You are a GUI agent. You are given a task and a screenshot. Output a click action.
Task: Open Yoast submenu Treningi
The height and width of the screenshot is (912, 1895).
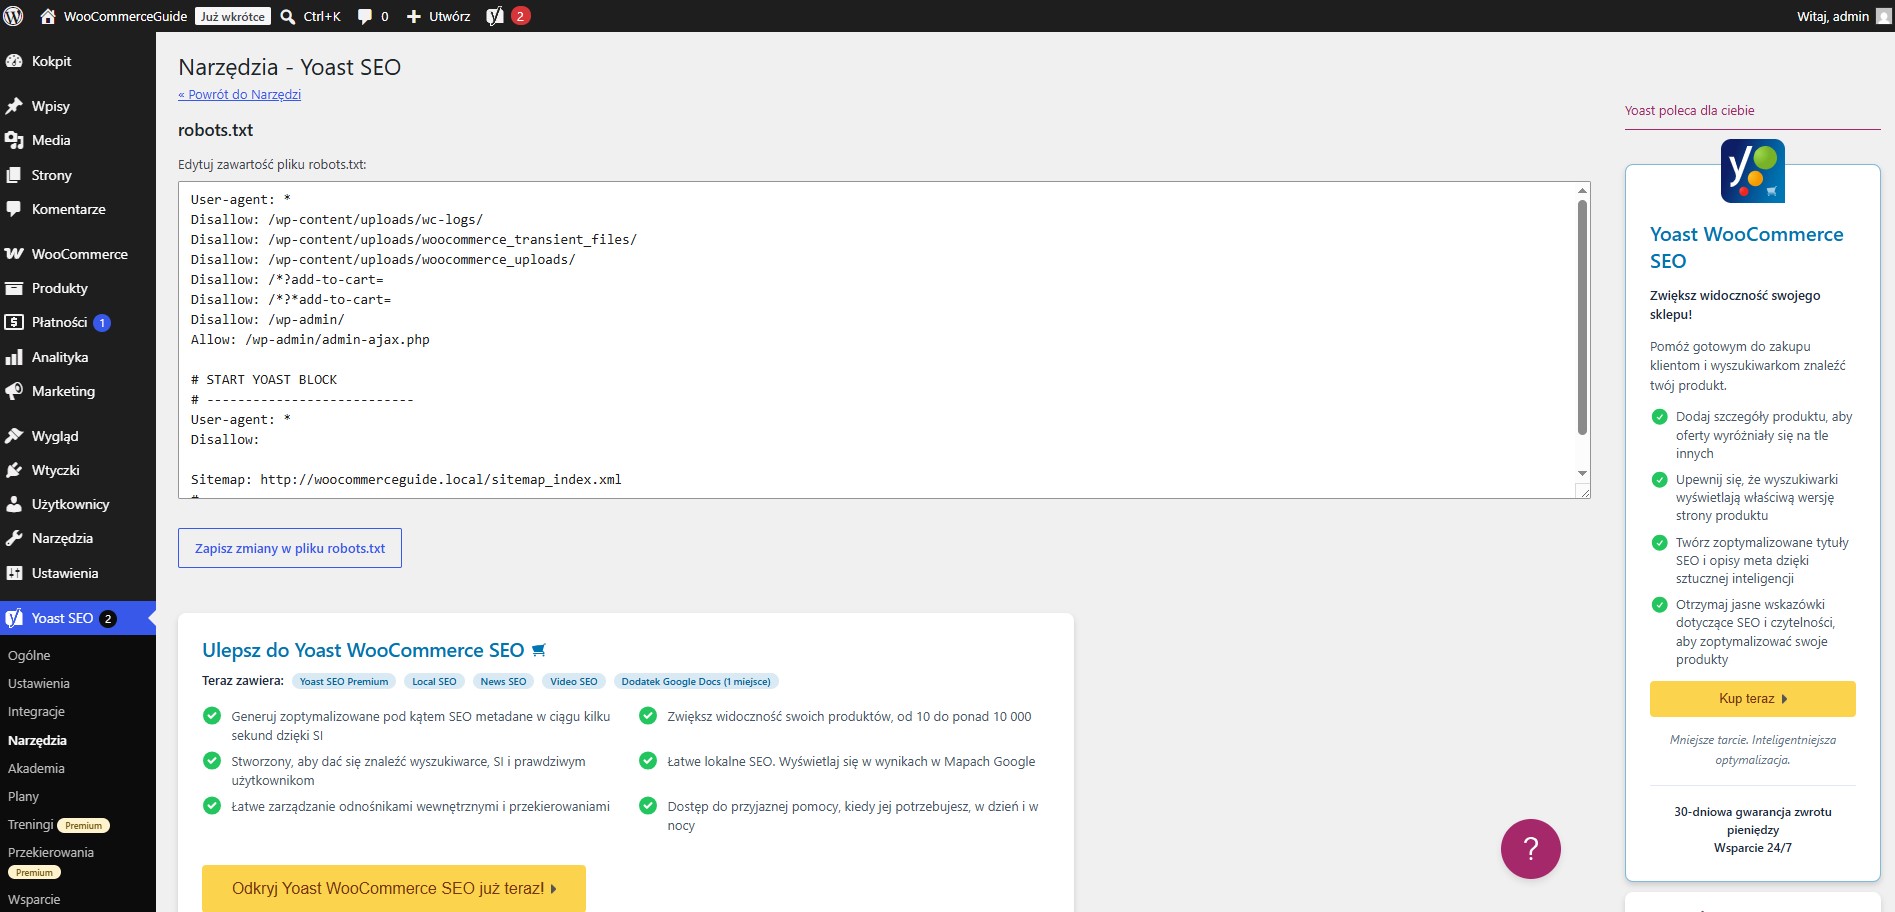pos(30,824)
